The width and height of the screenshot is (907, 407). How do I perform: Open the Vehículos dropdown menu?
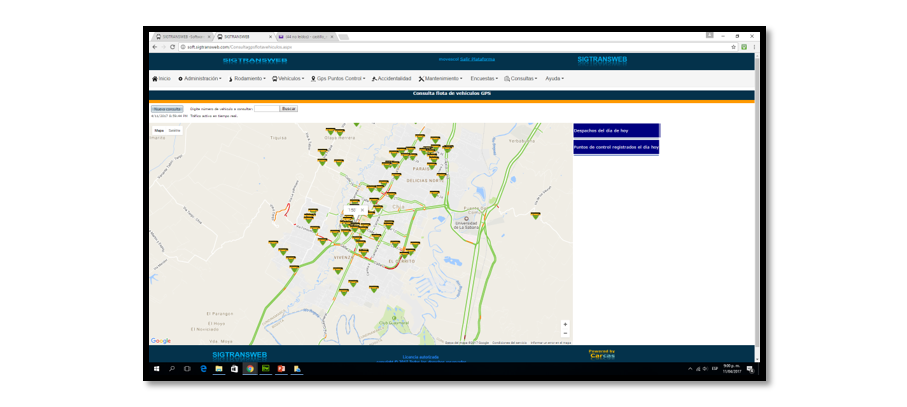pyautogui.click(x=288, y=79)
